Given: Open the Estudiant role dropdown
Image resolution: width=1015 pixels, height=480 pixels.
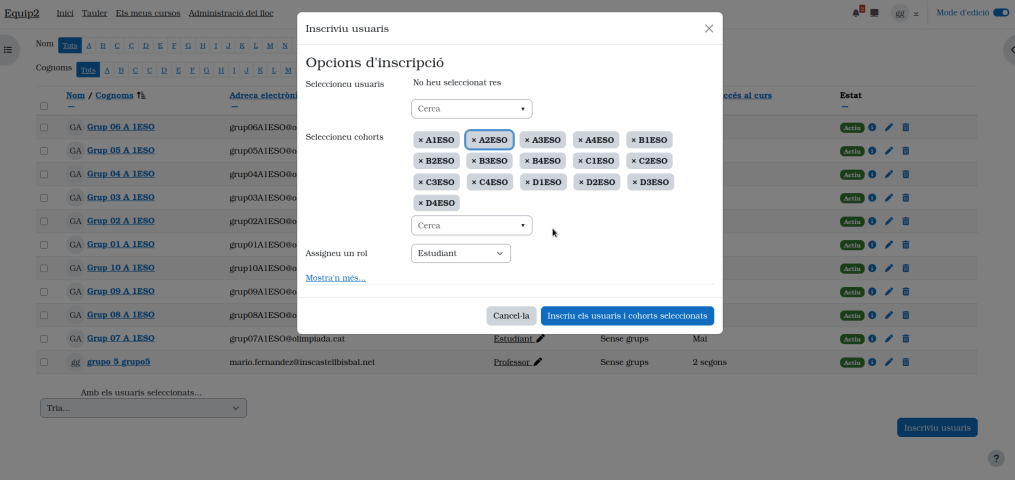Looking at the screenshot, I should pyautogui.click(x=461, y=254).
